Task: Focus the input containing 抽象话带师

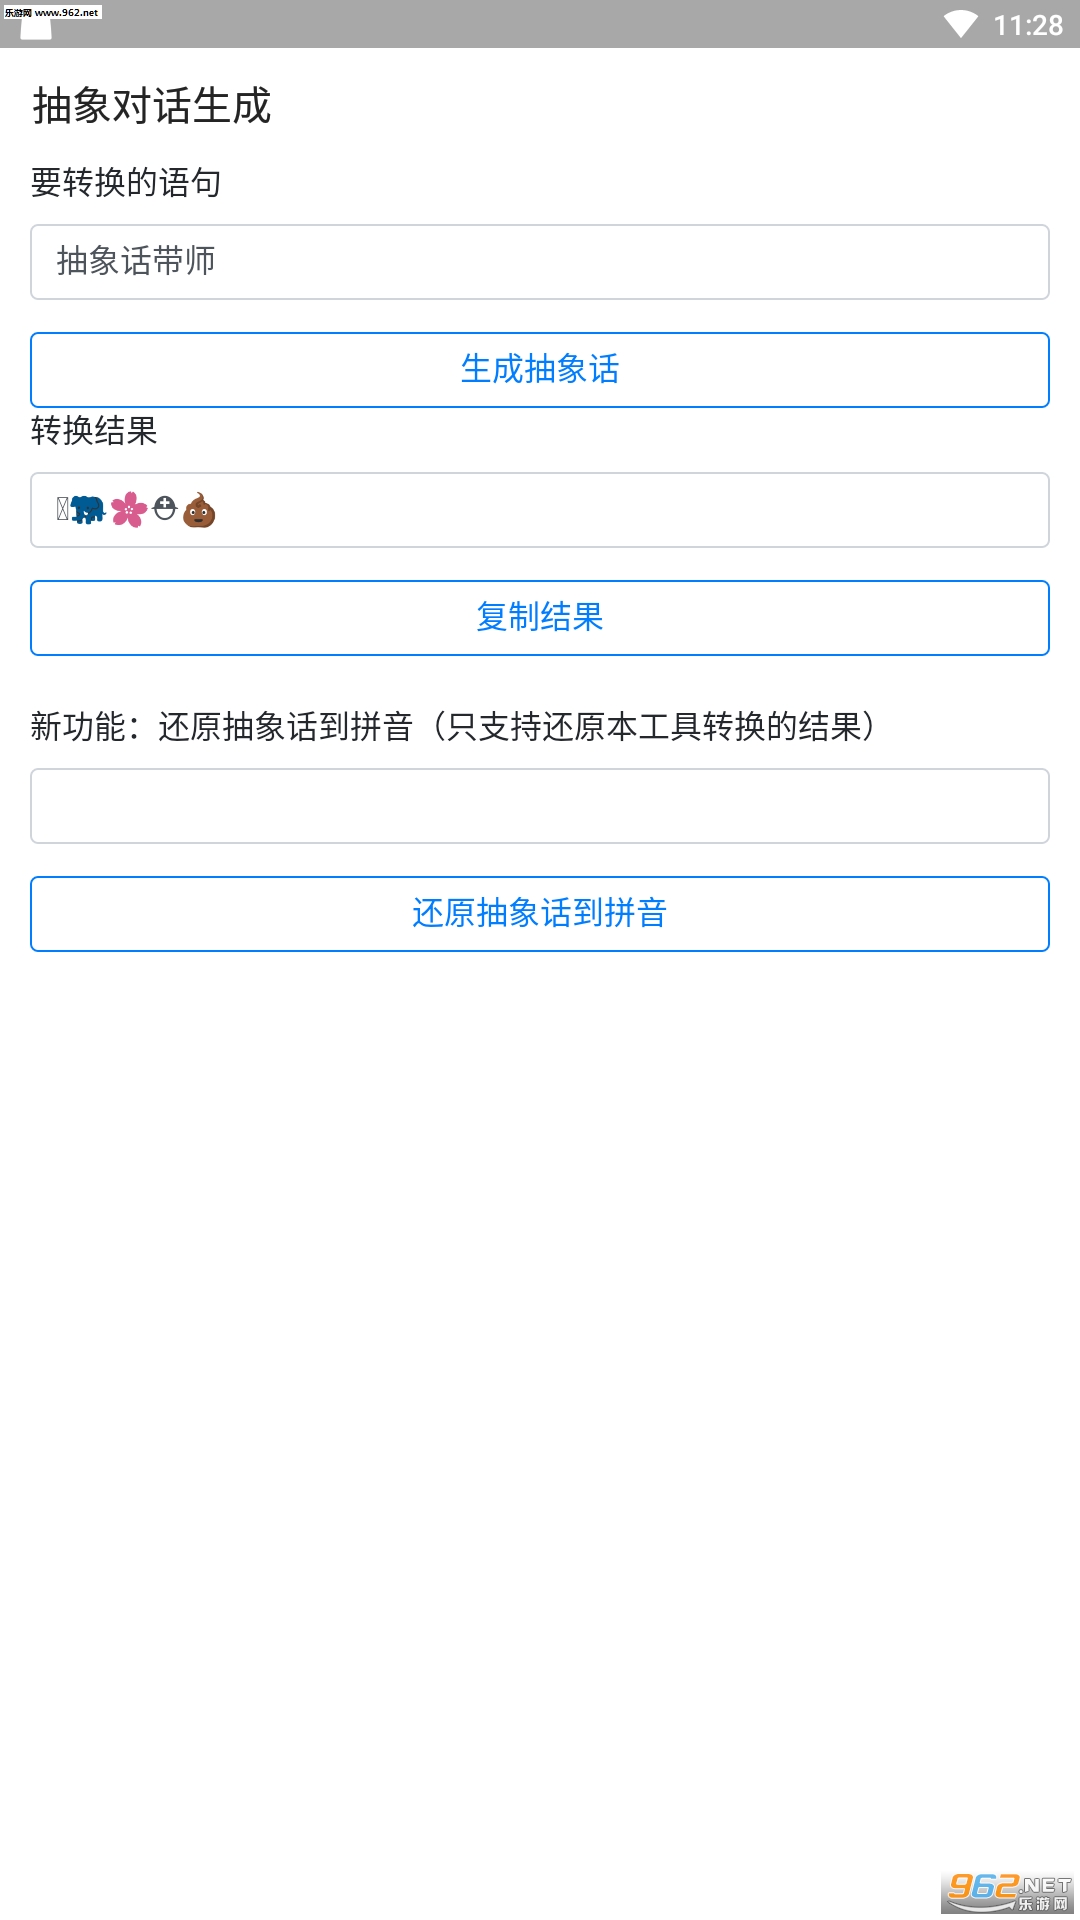Action: (x=540, y=262)
